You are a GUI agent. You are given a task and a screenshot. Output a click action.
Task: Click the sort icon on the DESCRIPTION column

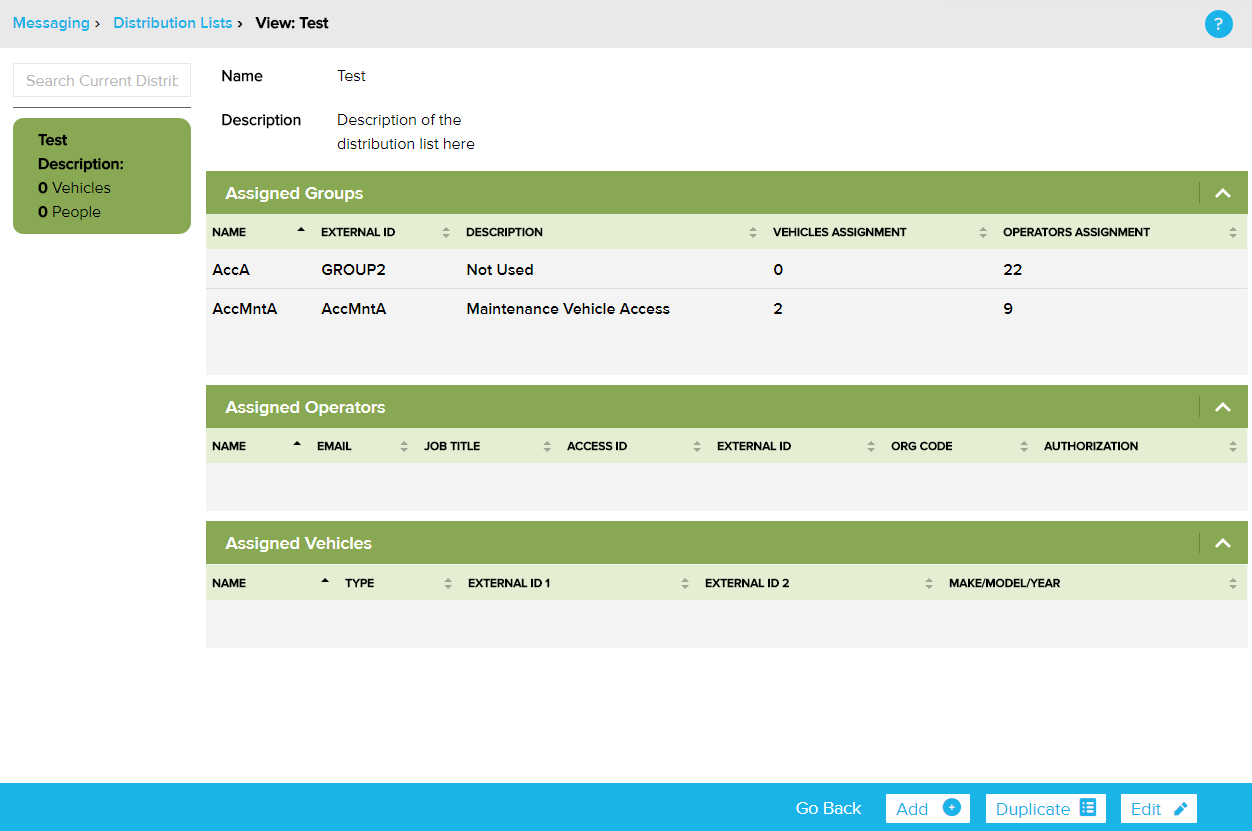coord(753,231)
